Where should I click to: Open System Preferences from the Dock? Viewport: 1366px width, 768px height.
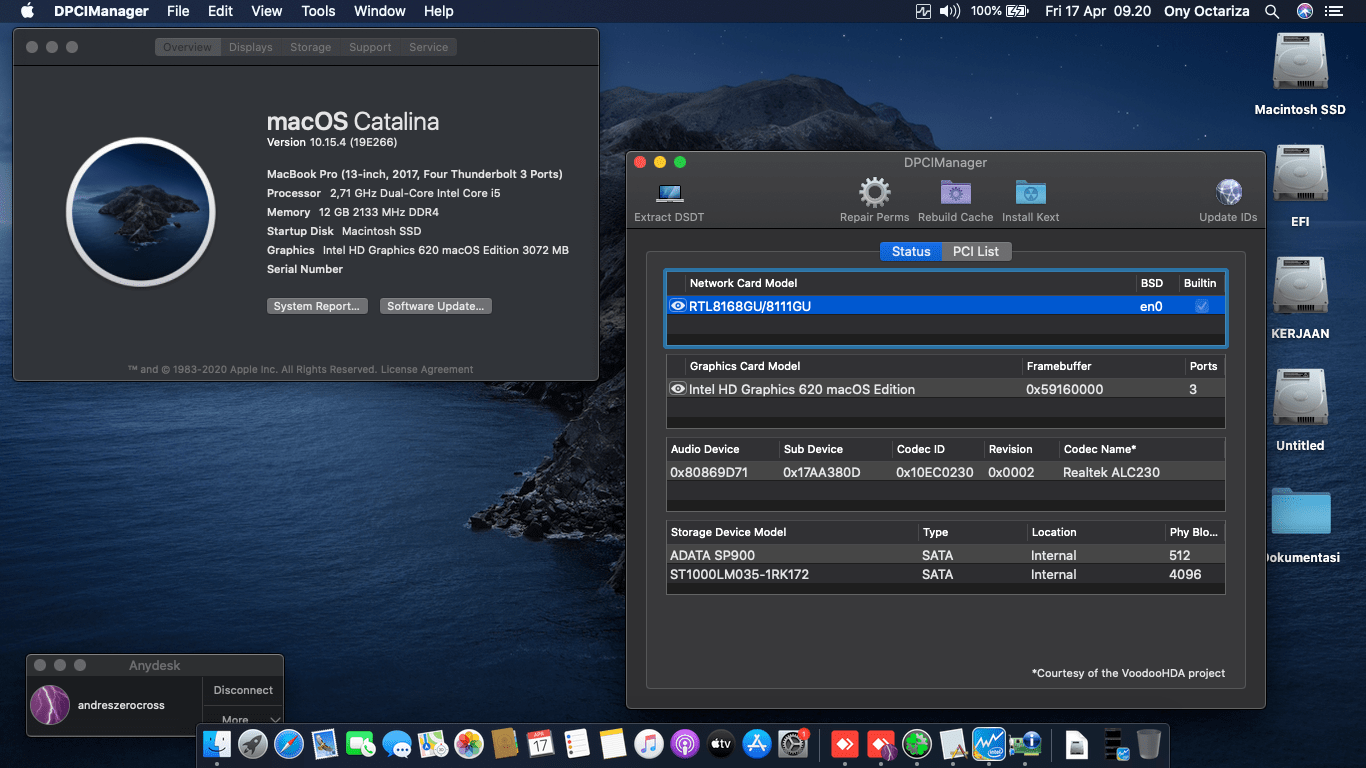click(x=793, y=744)
